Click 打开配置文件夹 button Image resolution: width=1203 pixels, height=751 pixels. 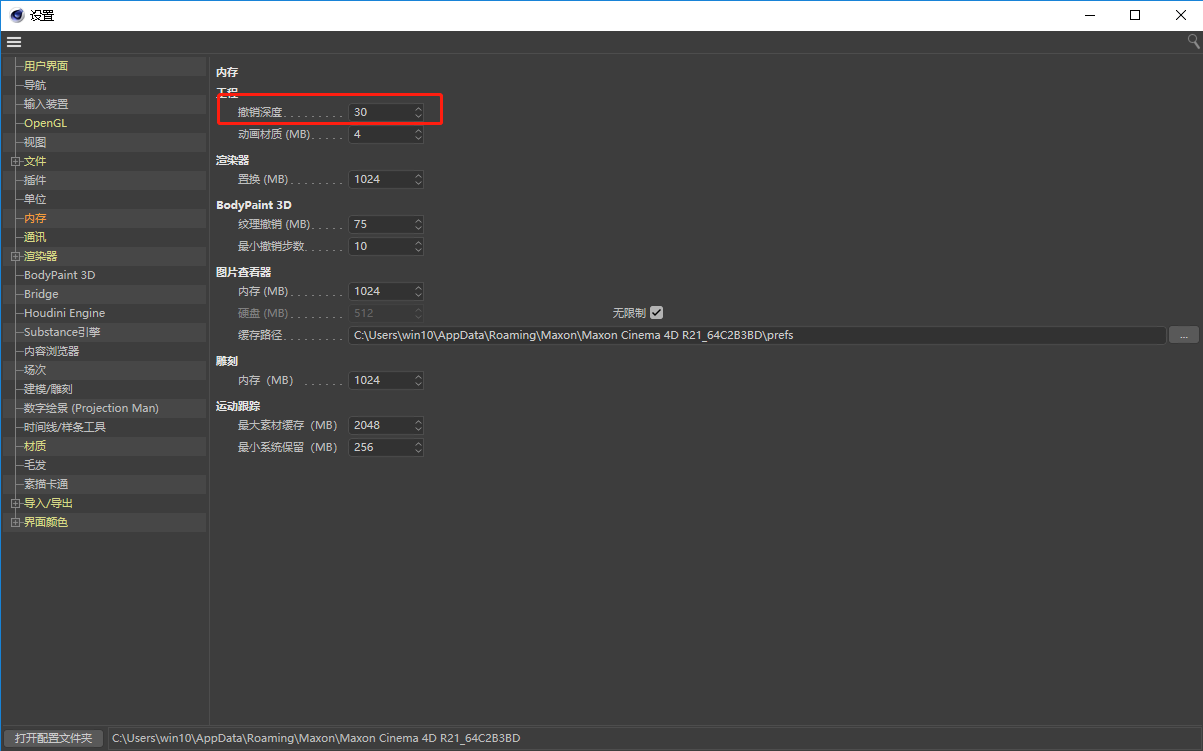[54, 738]
